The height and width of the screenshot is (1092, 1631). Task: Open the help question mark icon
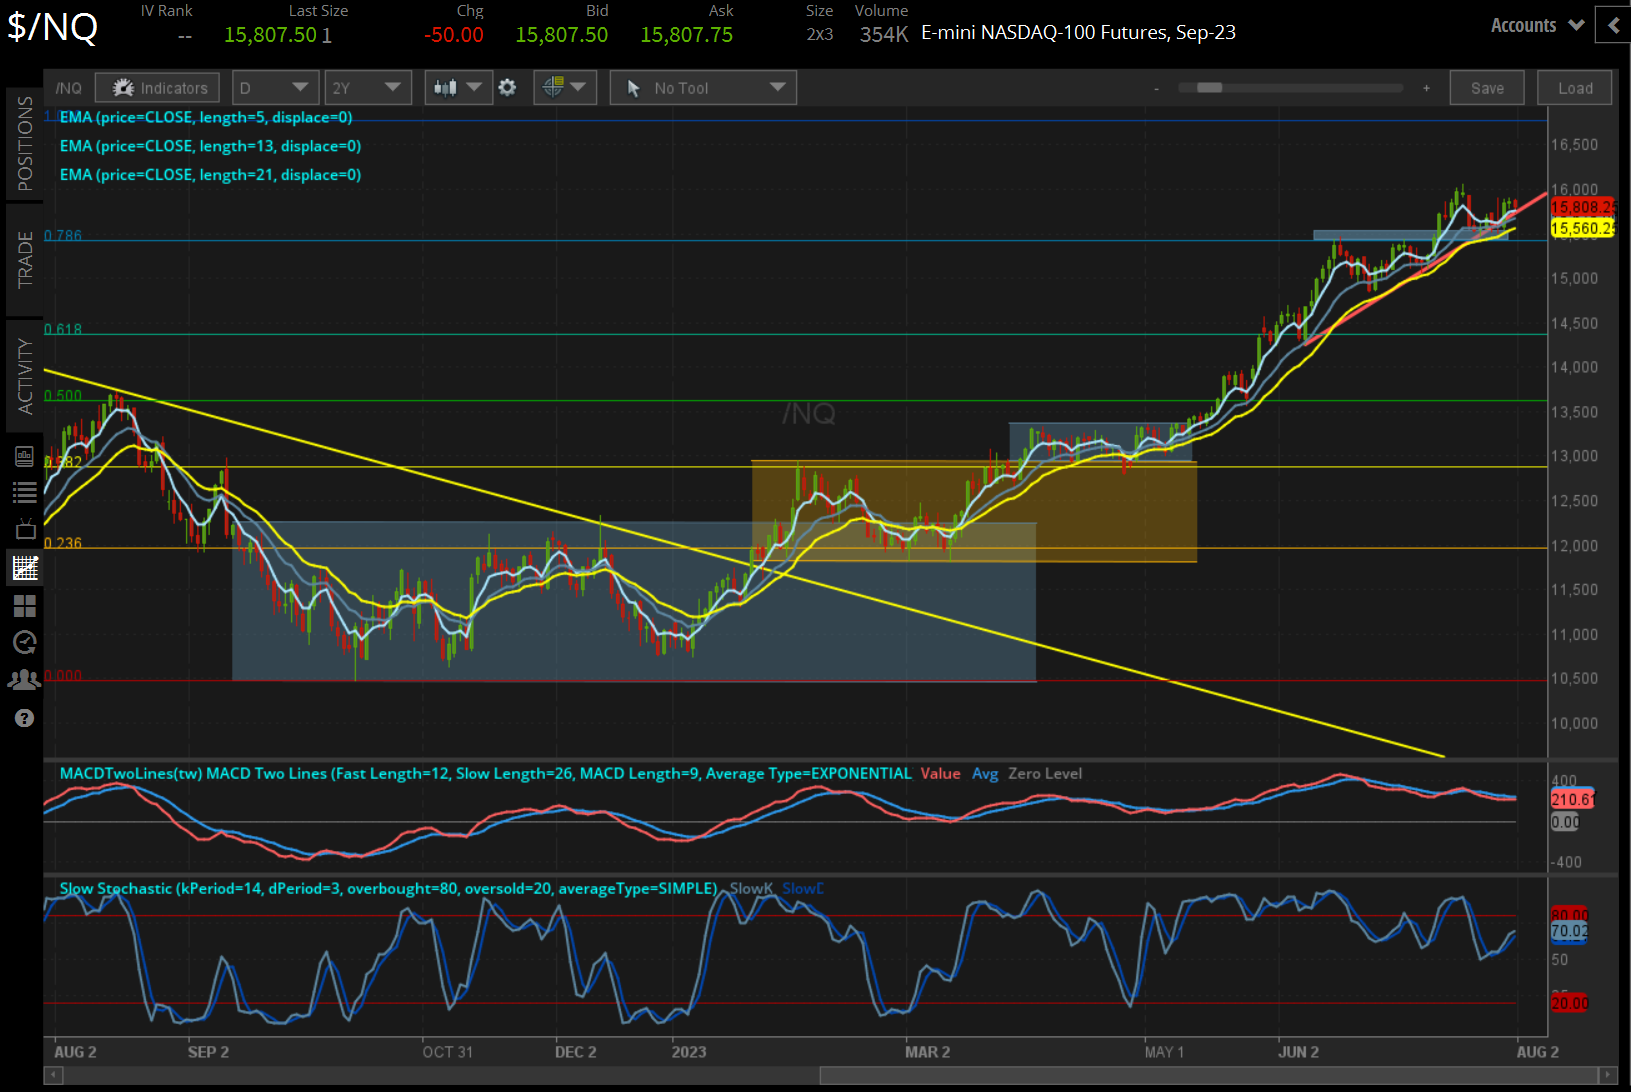click(25, 718)
